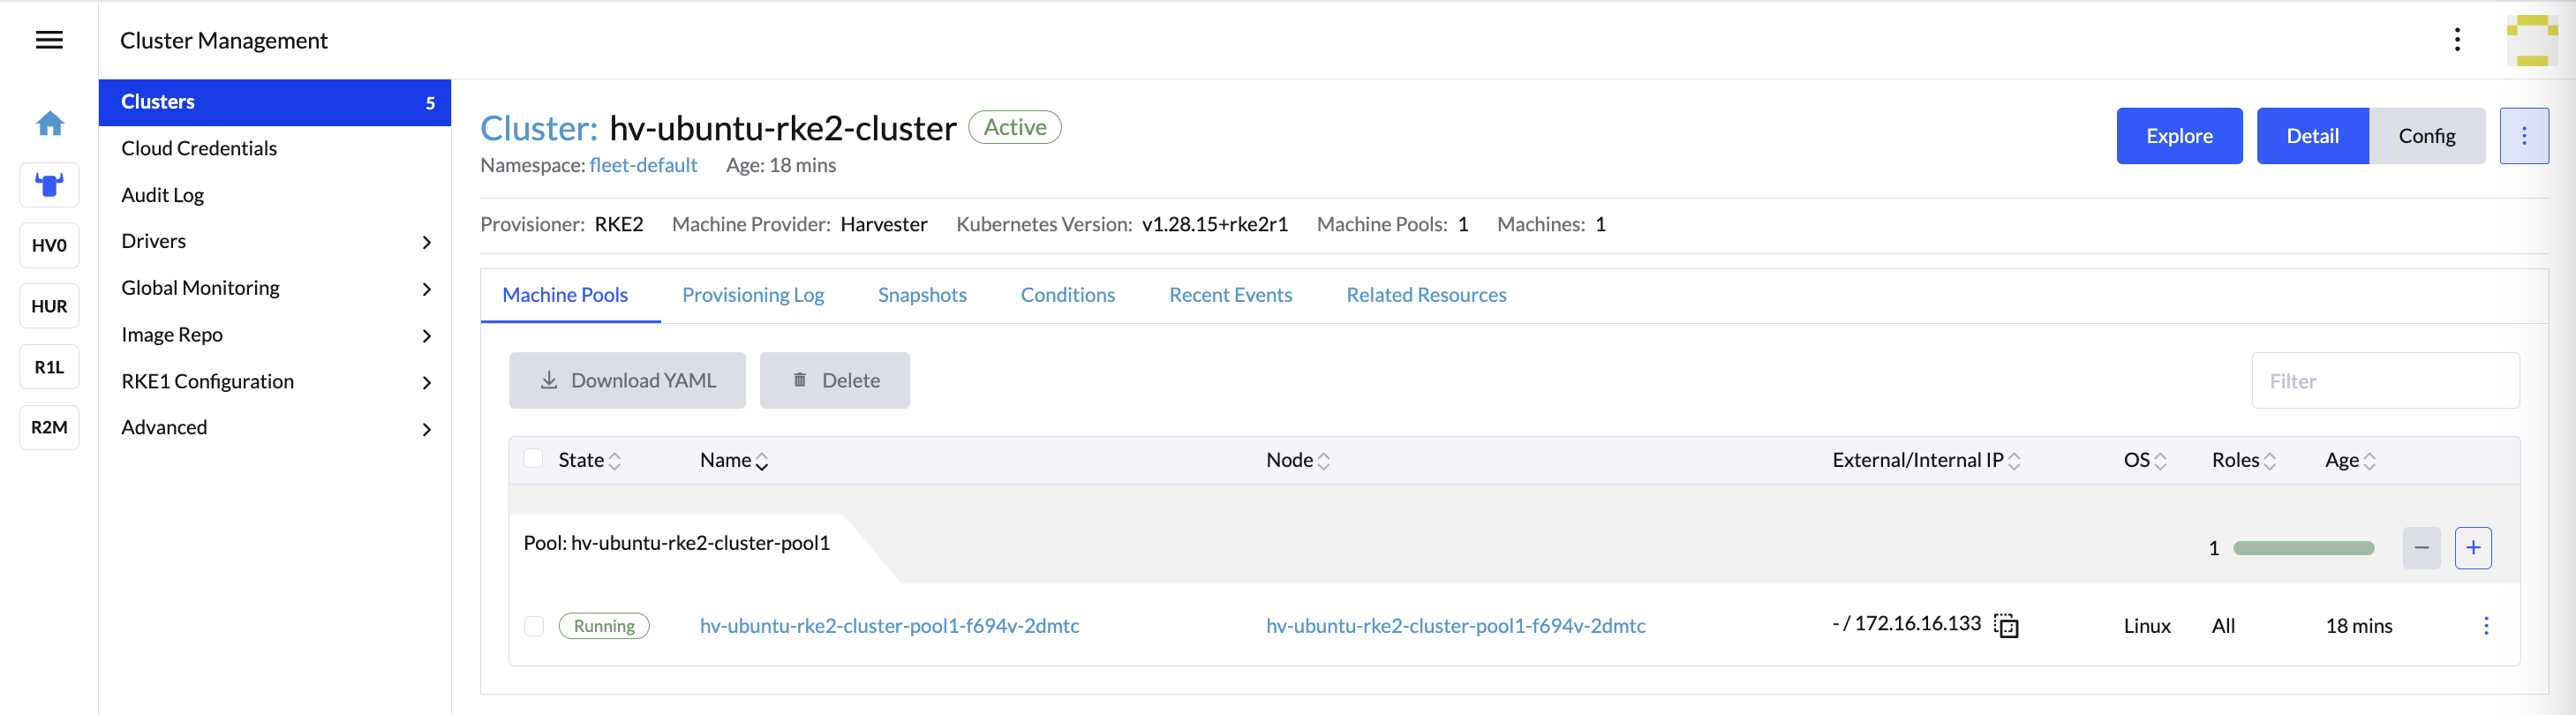Open the R2M cluster shortcut
Viewport: 2576px width, 715px height.
[49, 428]
